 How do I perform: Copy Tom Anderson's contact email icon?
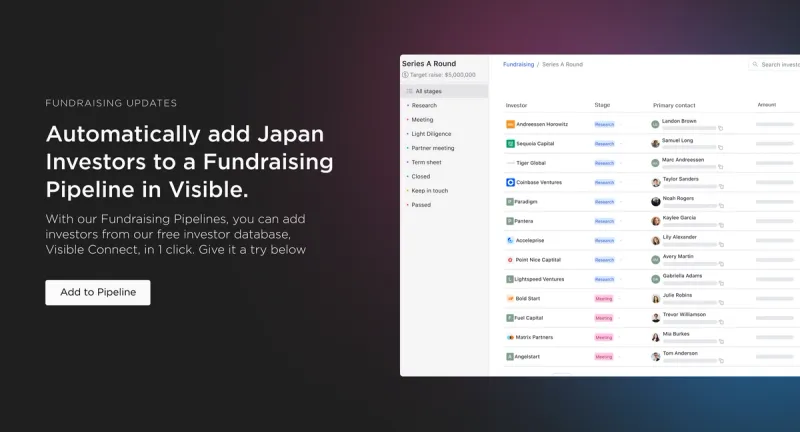click(721, 361)
